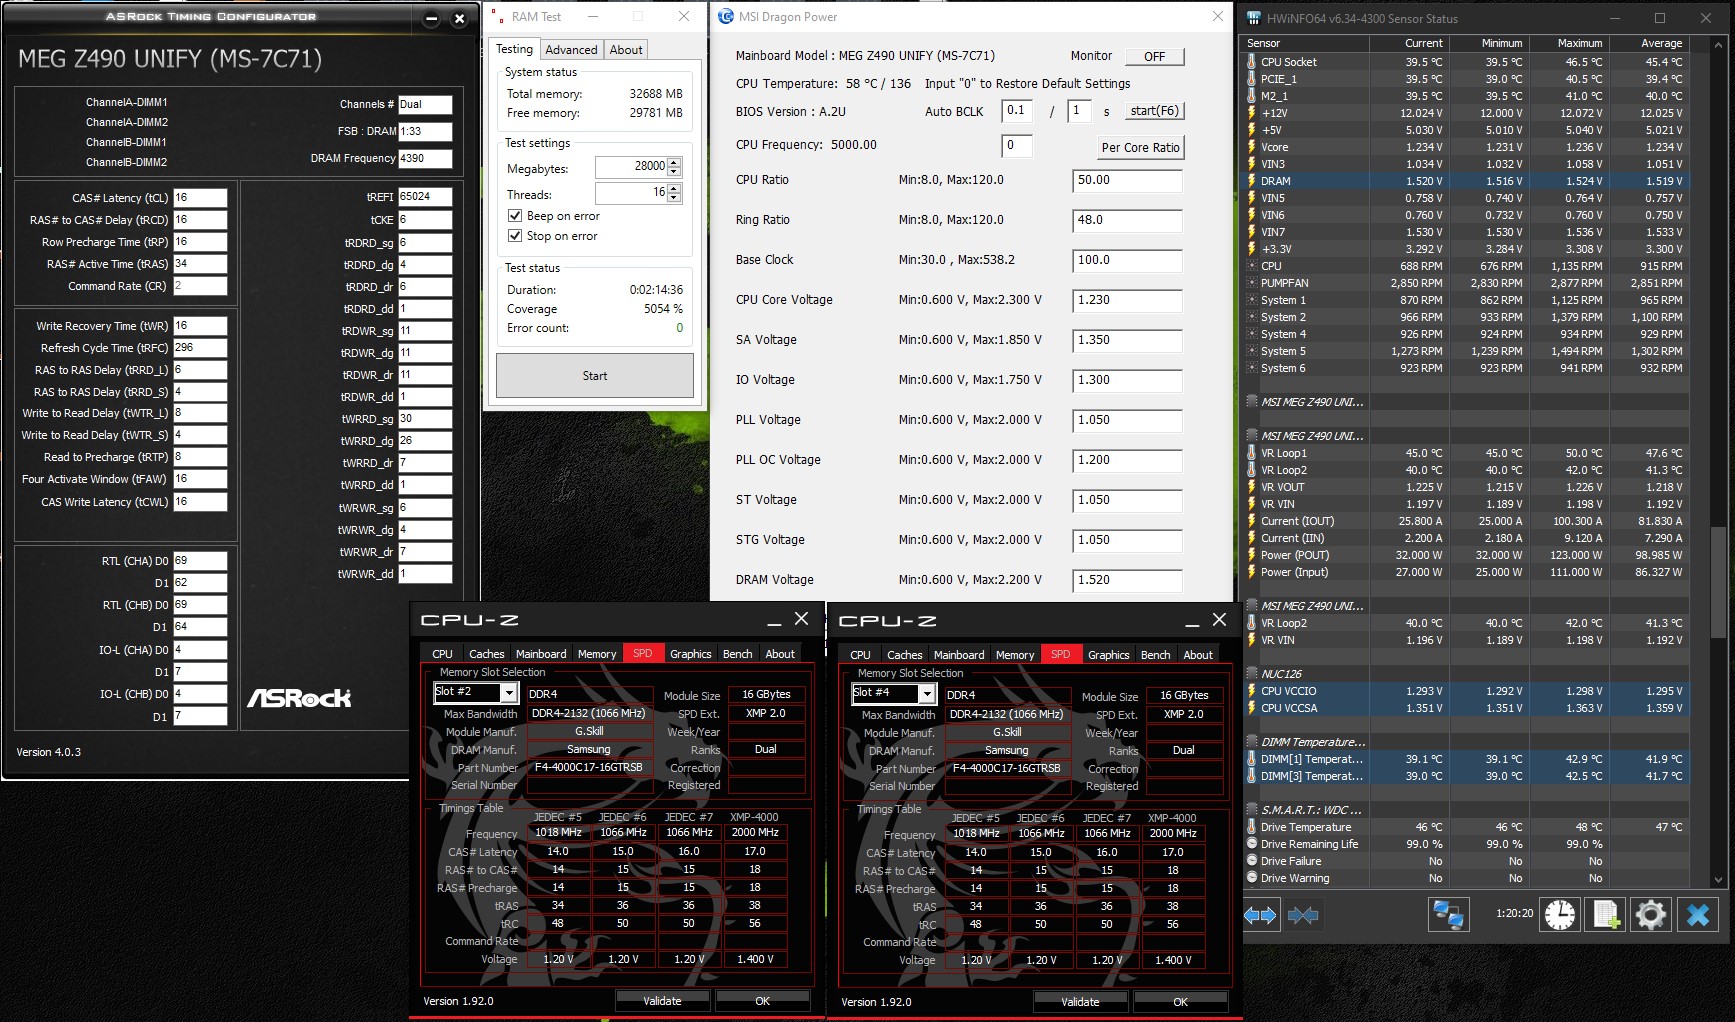Screen dimensions: 1735x1022
Task: Click the clock reset timer icon in HWiNFO
Action: (x=1559, y=915)
